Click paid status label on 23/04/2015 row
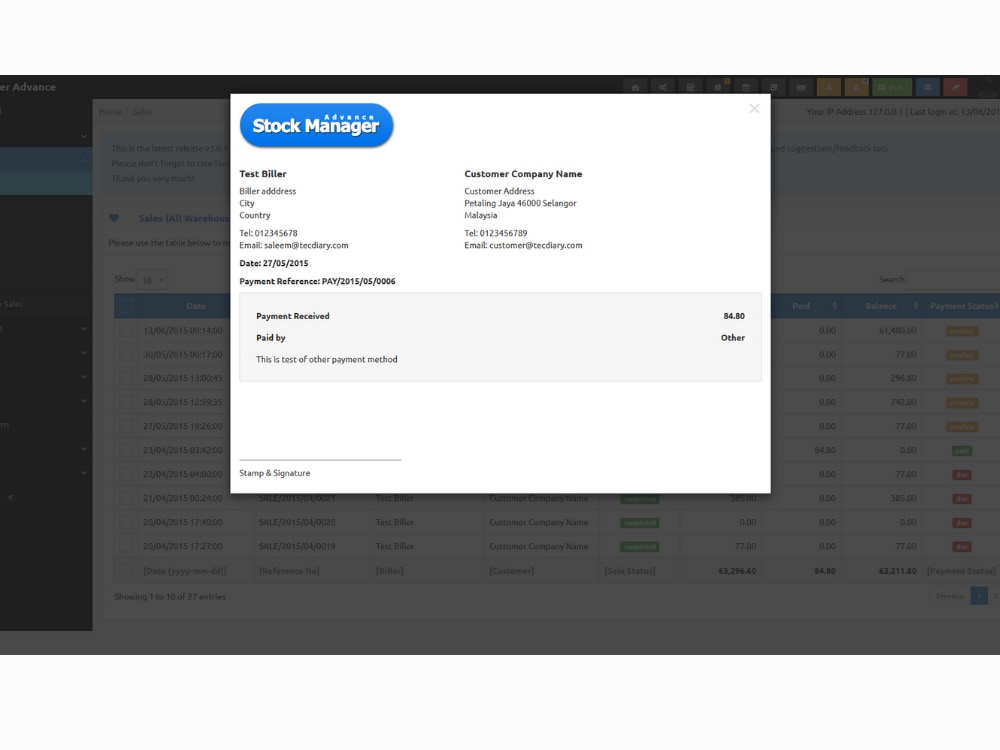1000x750 pixels. (x=962, y=451)
